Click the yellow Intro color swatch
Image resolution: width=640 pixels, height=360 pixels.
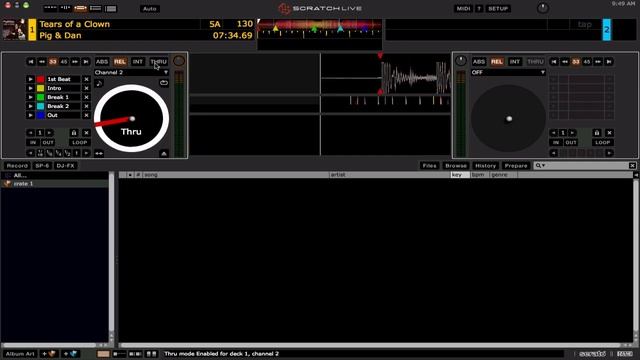40,88
